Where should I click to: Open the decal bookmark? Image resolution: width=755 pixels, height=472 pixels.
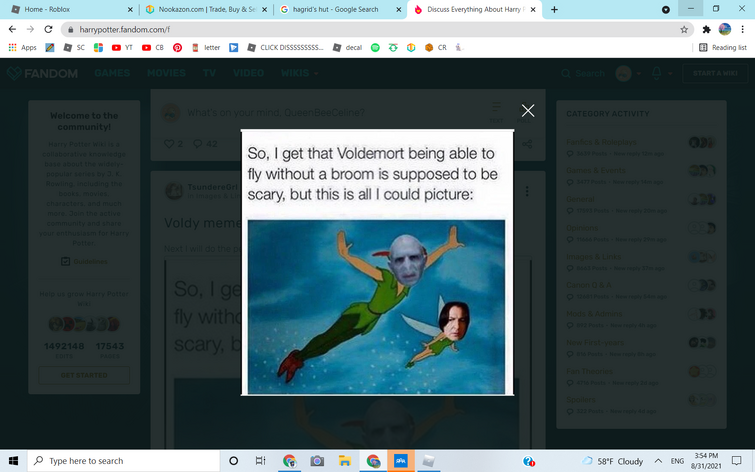[347, 47]
